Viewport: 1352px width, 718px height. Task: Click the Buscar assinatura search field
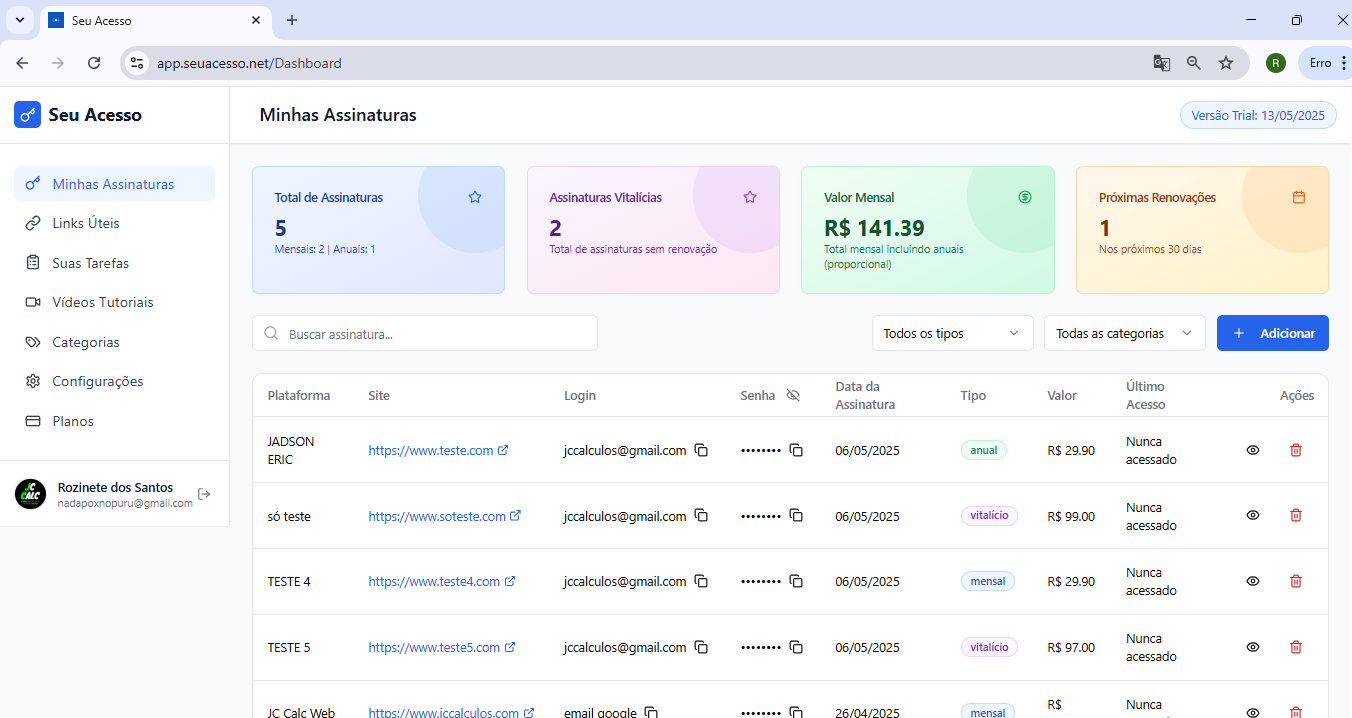click(425, 334)
